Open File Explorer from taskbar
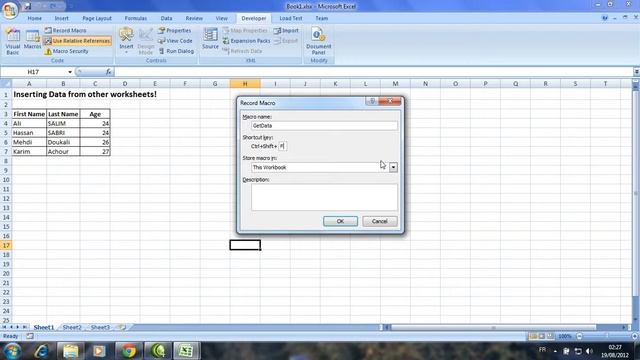 pos(70,351)
